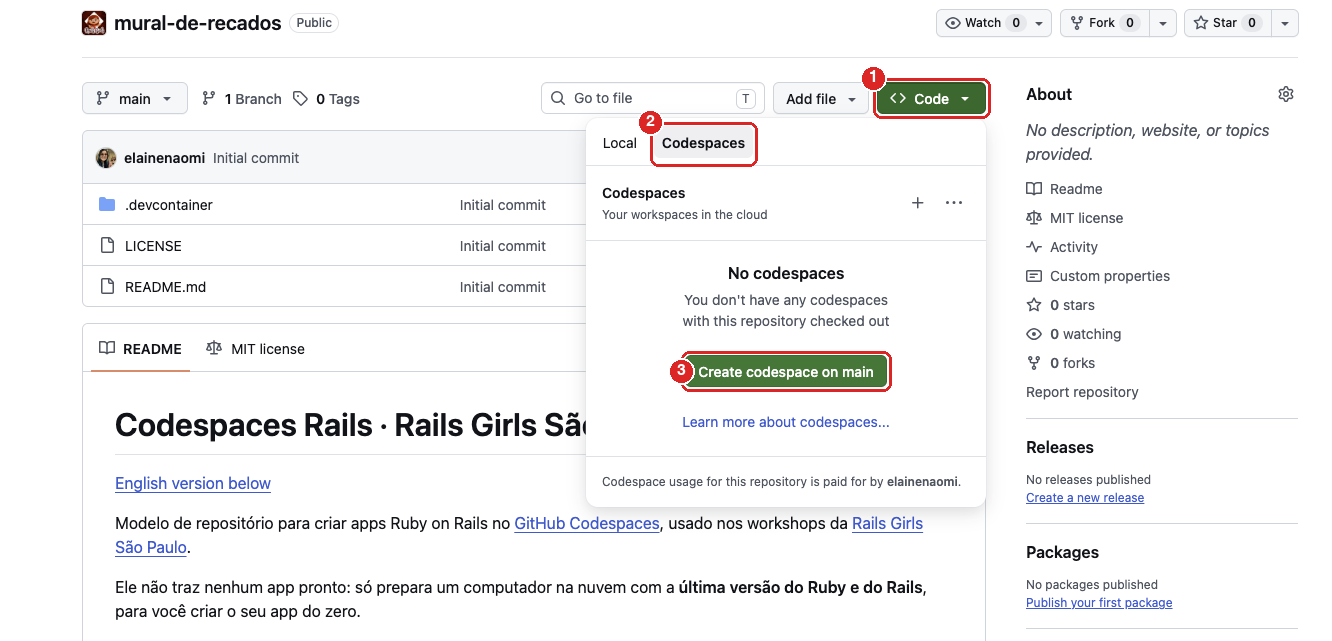1332x641 pixels.
Task: Click the pulse icon beside Activity
Action: [x=1034, y=247]
